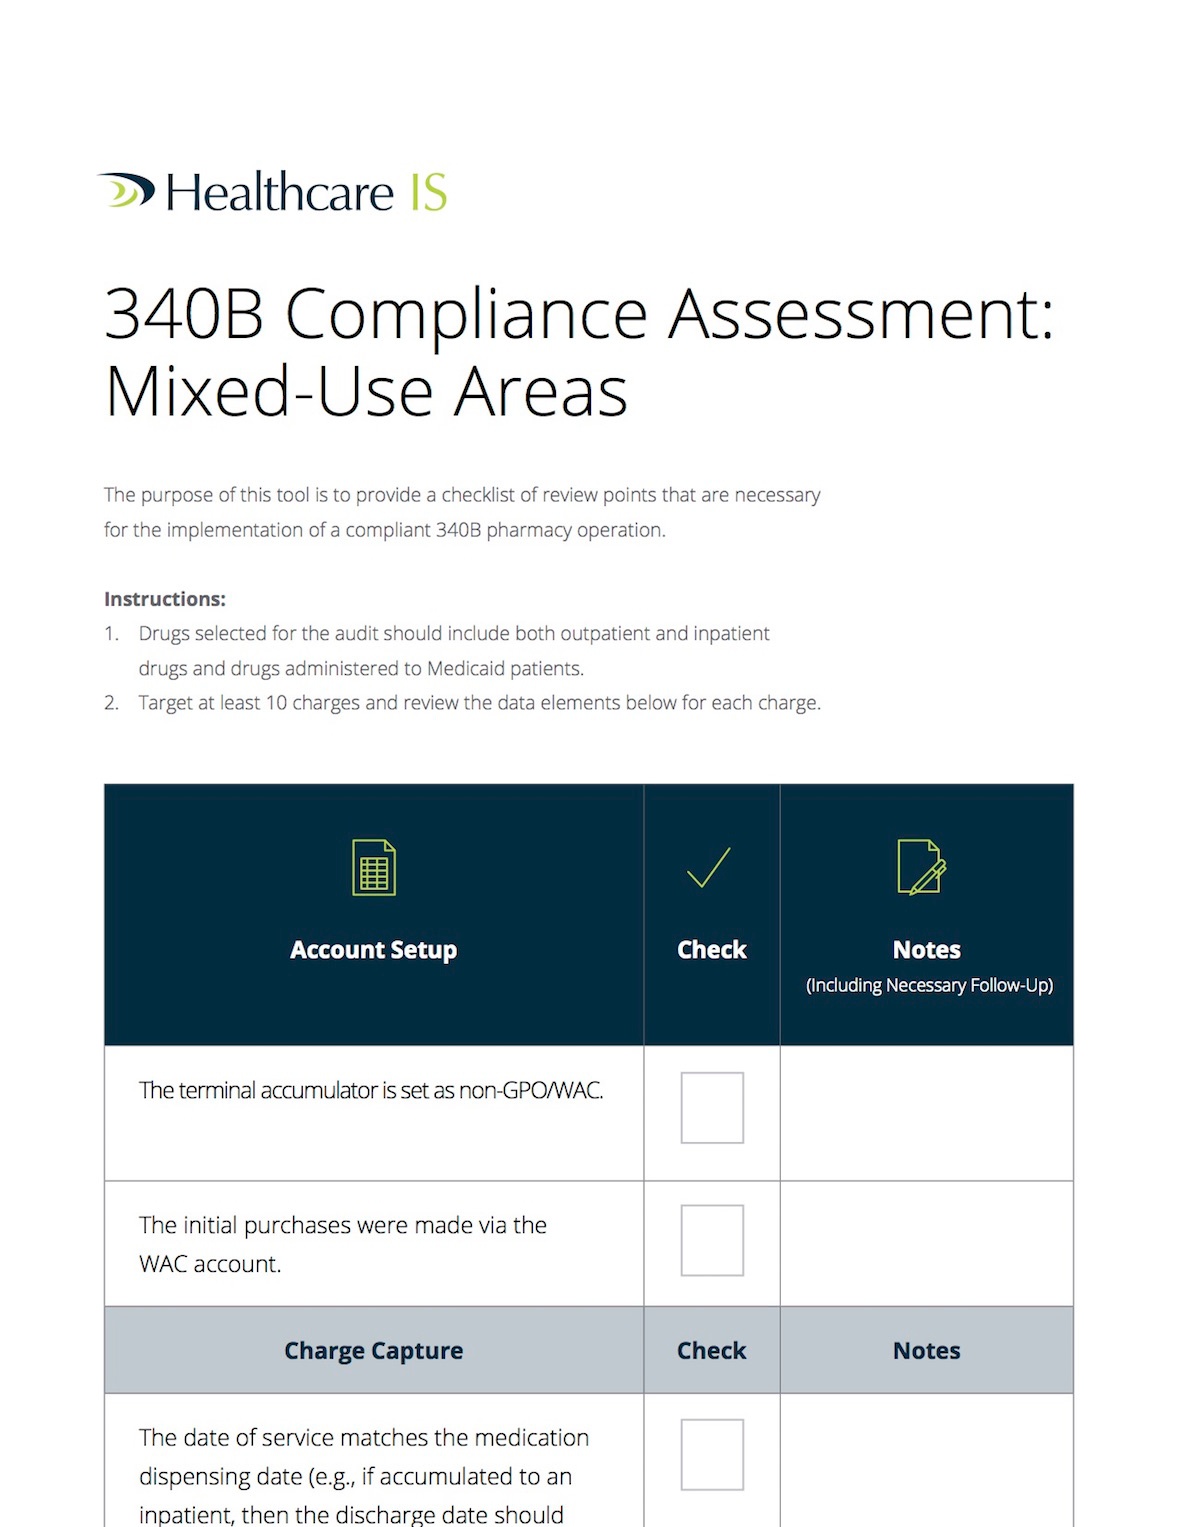This screenshot has height=1527, width=1178.
Task: Mark the date of service matches checkbox
Action: [712, 1454]
